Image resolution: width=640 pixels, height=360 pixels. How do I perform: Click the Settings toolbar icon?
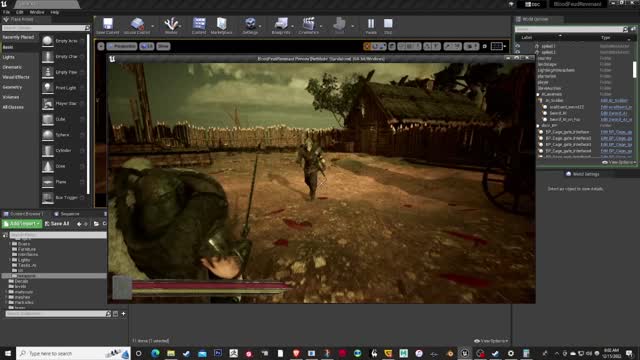[250, 23]
